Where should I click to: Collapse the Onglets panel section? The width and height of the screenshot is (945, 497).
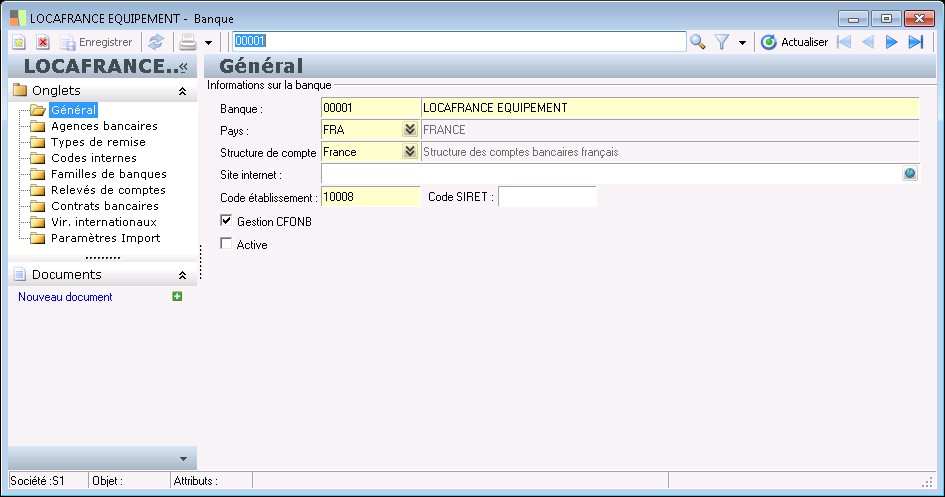click(182, 91)
